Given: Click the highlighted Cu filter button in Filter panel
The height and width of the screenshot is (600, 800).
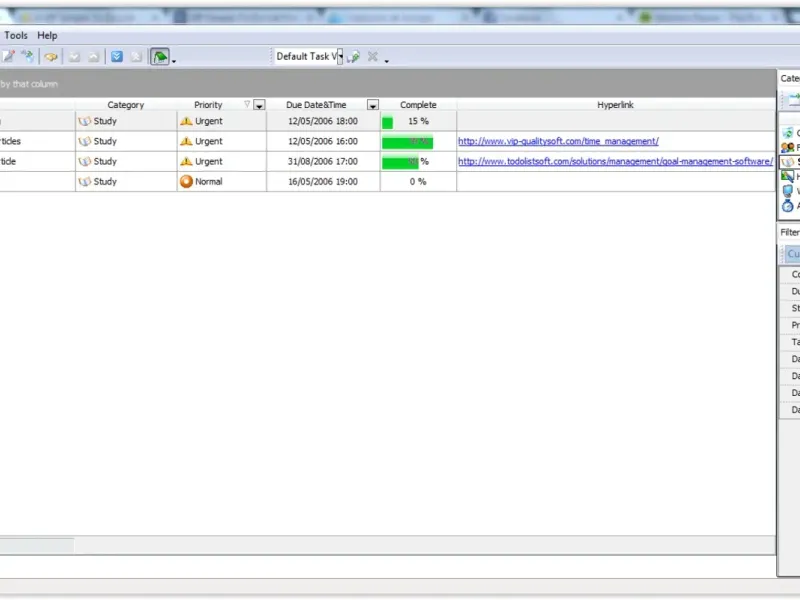Looking at the screenshot, I should [792, 254].
